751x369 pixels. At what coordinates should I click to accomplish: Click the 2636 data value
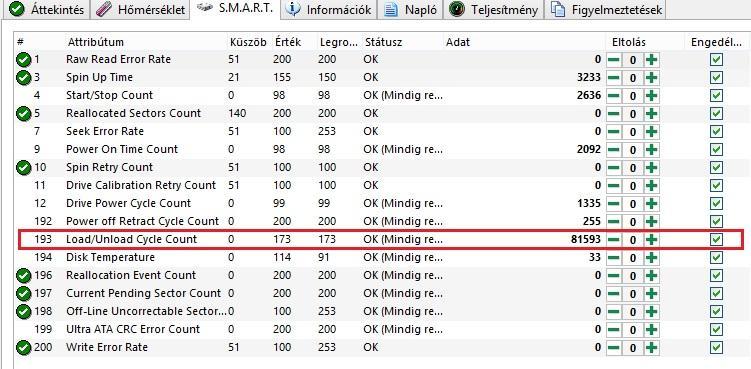tap(590, 96)
